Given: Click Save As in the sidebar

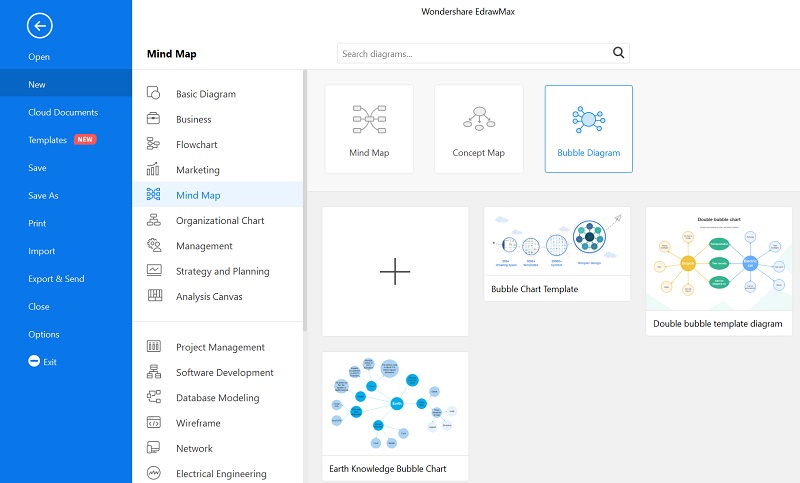Looking at the screenshot, I should 43,195.
